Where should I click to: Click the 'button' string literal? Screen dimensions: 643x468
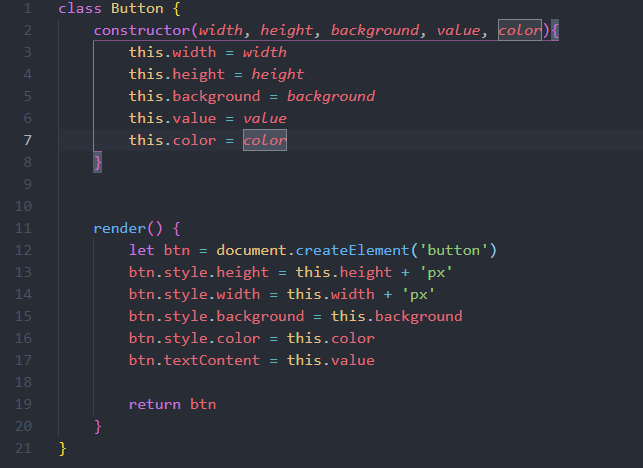(453, 250)
